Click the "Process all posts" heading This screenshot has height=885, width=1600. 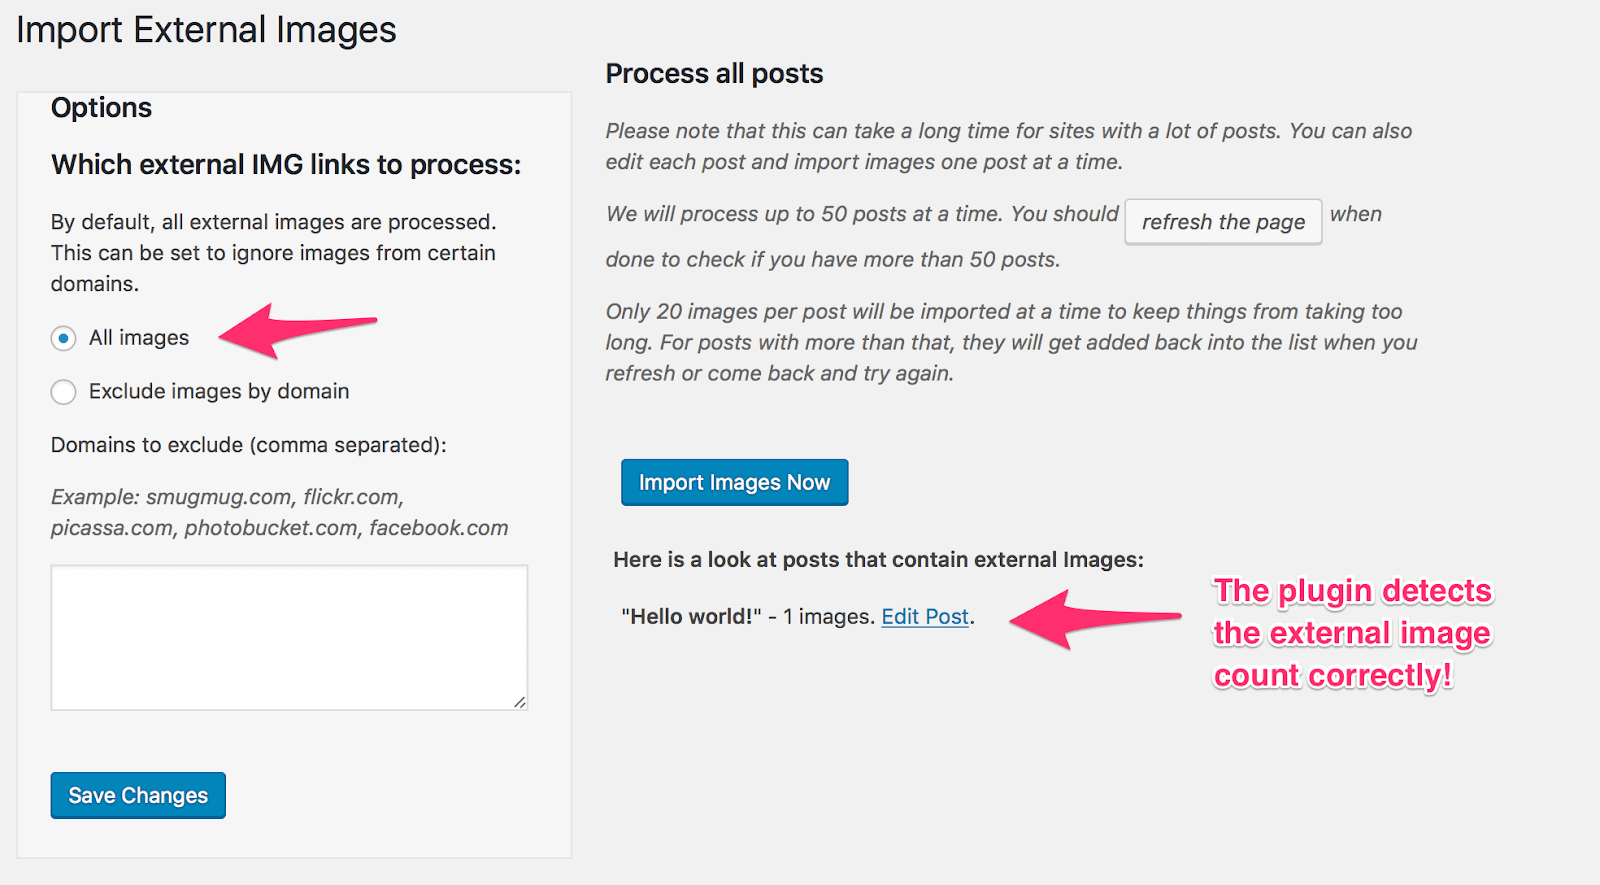tap(714, 74)
